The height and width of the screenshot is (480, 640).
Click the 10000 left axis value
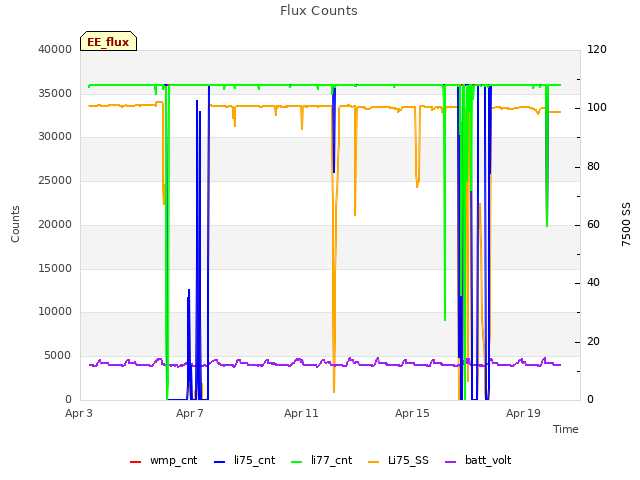pyautogui.click(x=55, y=311)
